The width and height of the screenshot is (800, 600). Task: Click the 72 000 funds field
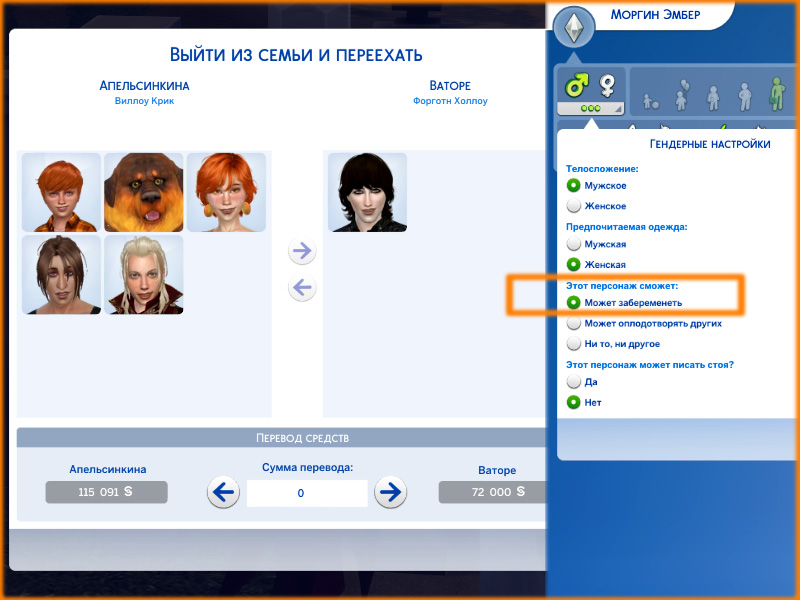click(x=493, y=492)
